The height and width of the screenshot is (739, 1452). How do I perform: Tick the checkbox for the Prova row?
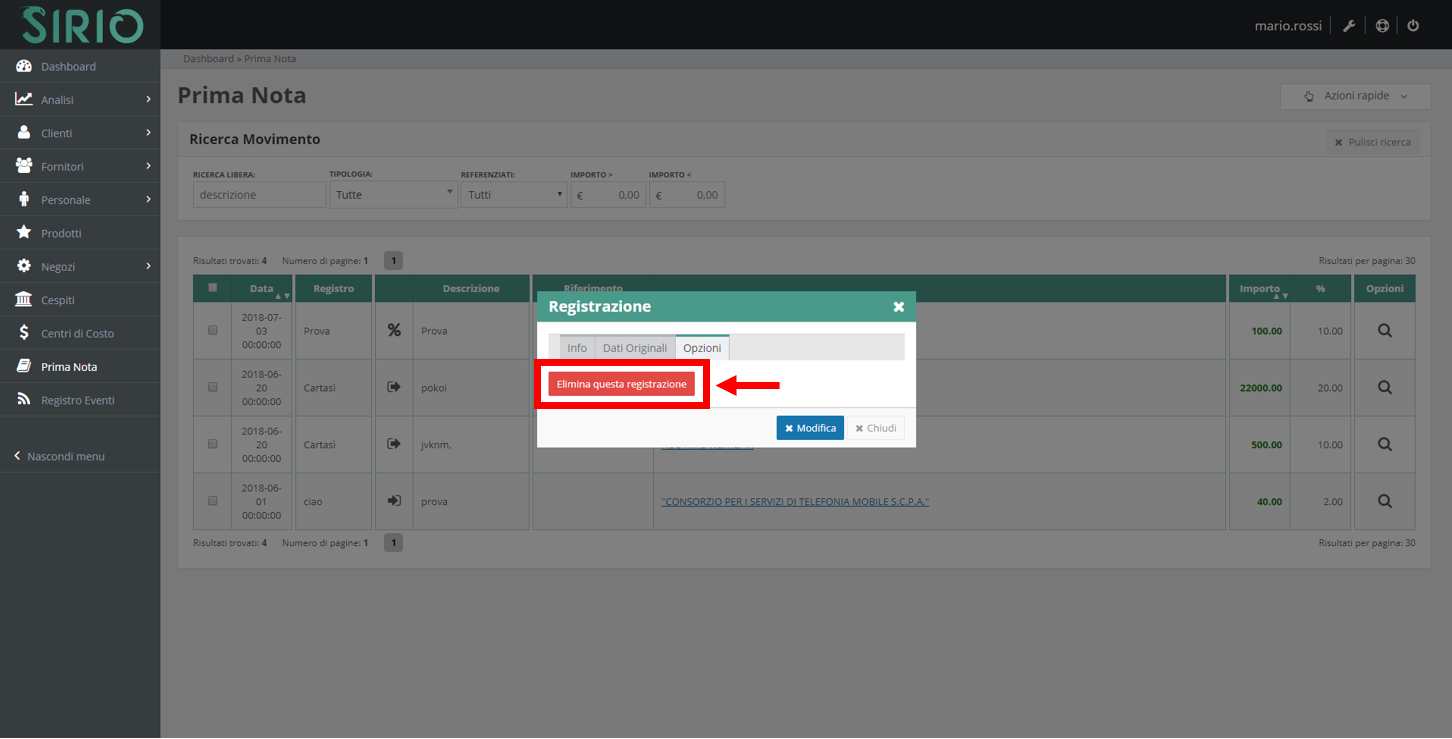[x=212, y=330]
